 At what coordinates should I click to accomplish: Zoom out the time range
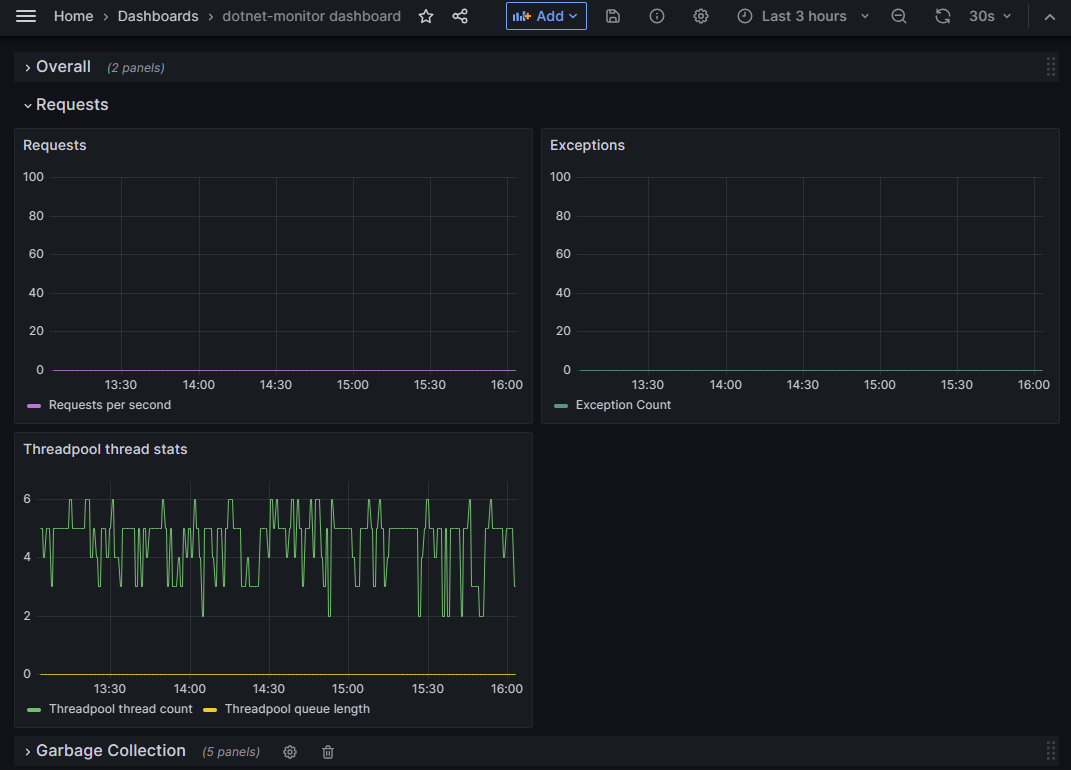(899, 16)
